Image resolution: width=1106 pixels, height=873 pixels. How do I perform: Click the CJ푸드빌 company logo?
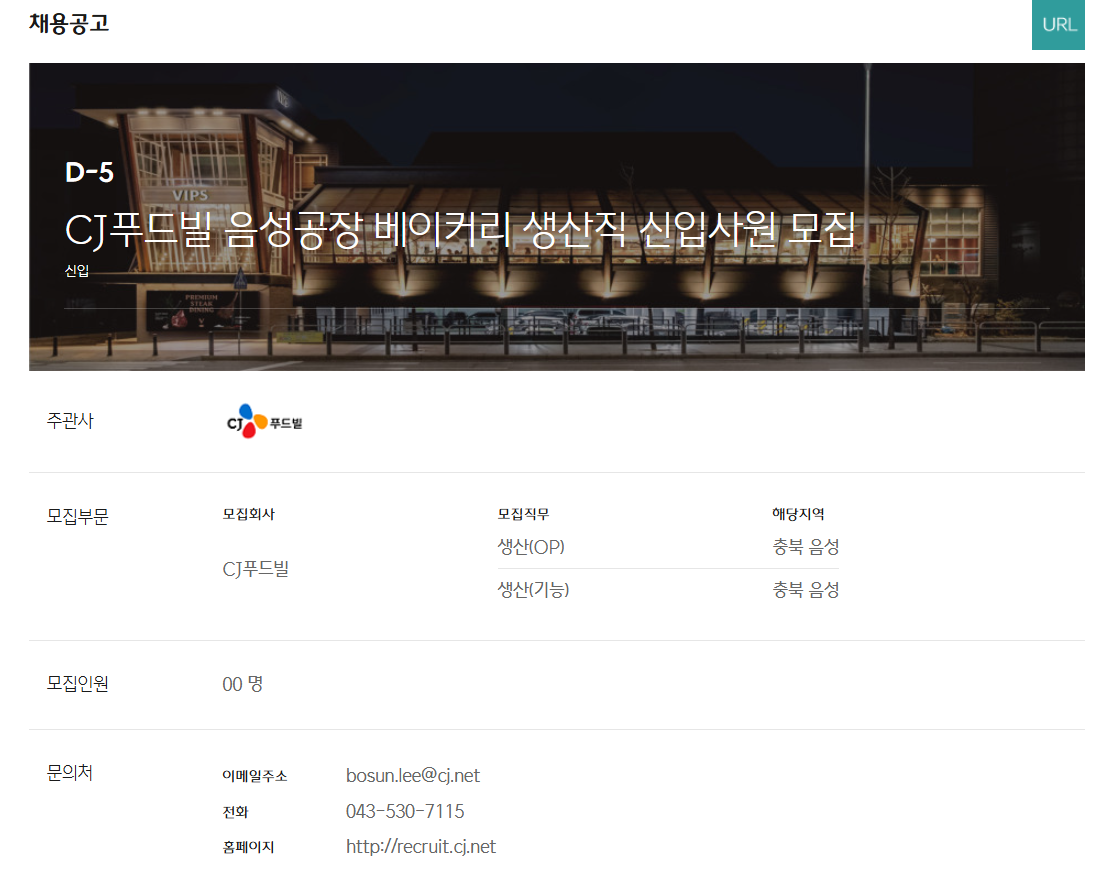(265, 421)
